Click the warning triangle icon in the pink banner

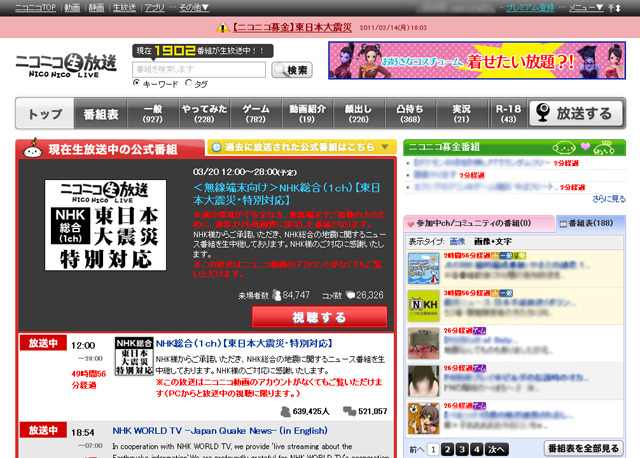tap(222, 28)
